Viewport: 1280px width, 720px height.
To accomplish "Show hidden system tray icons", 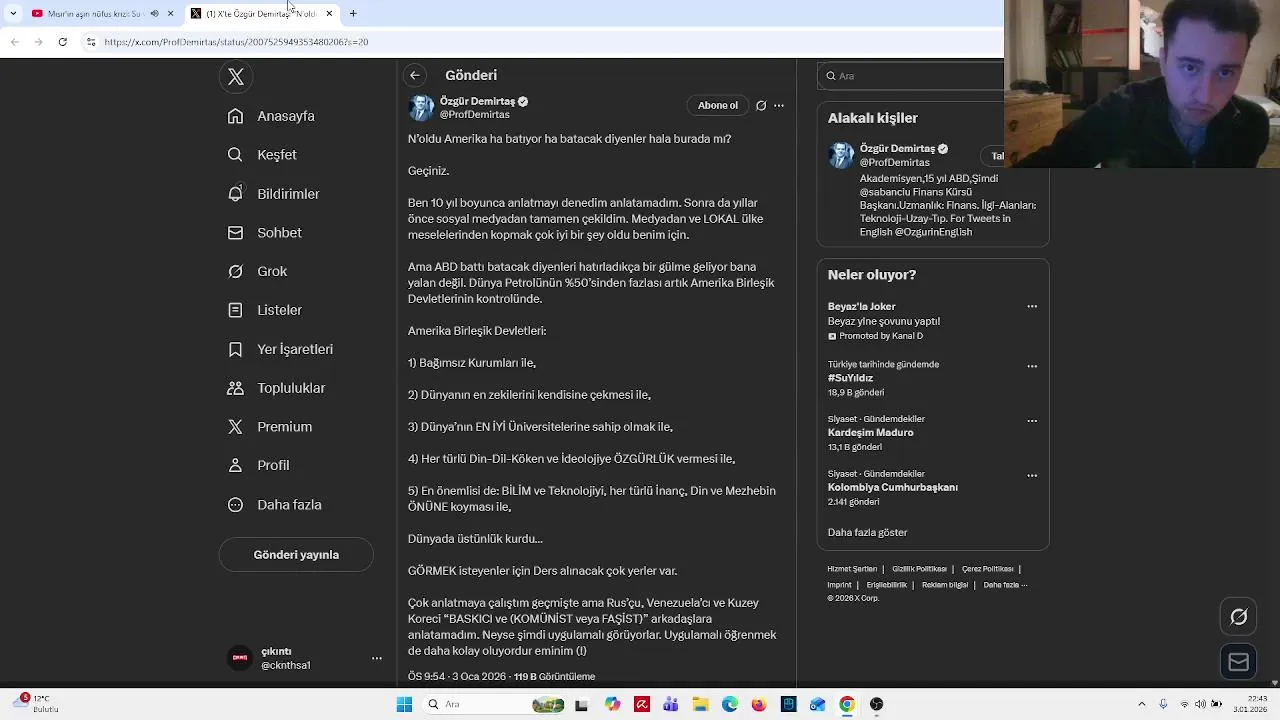I will (1142, 704).
